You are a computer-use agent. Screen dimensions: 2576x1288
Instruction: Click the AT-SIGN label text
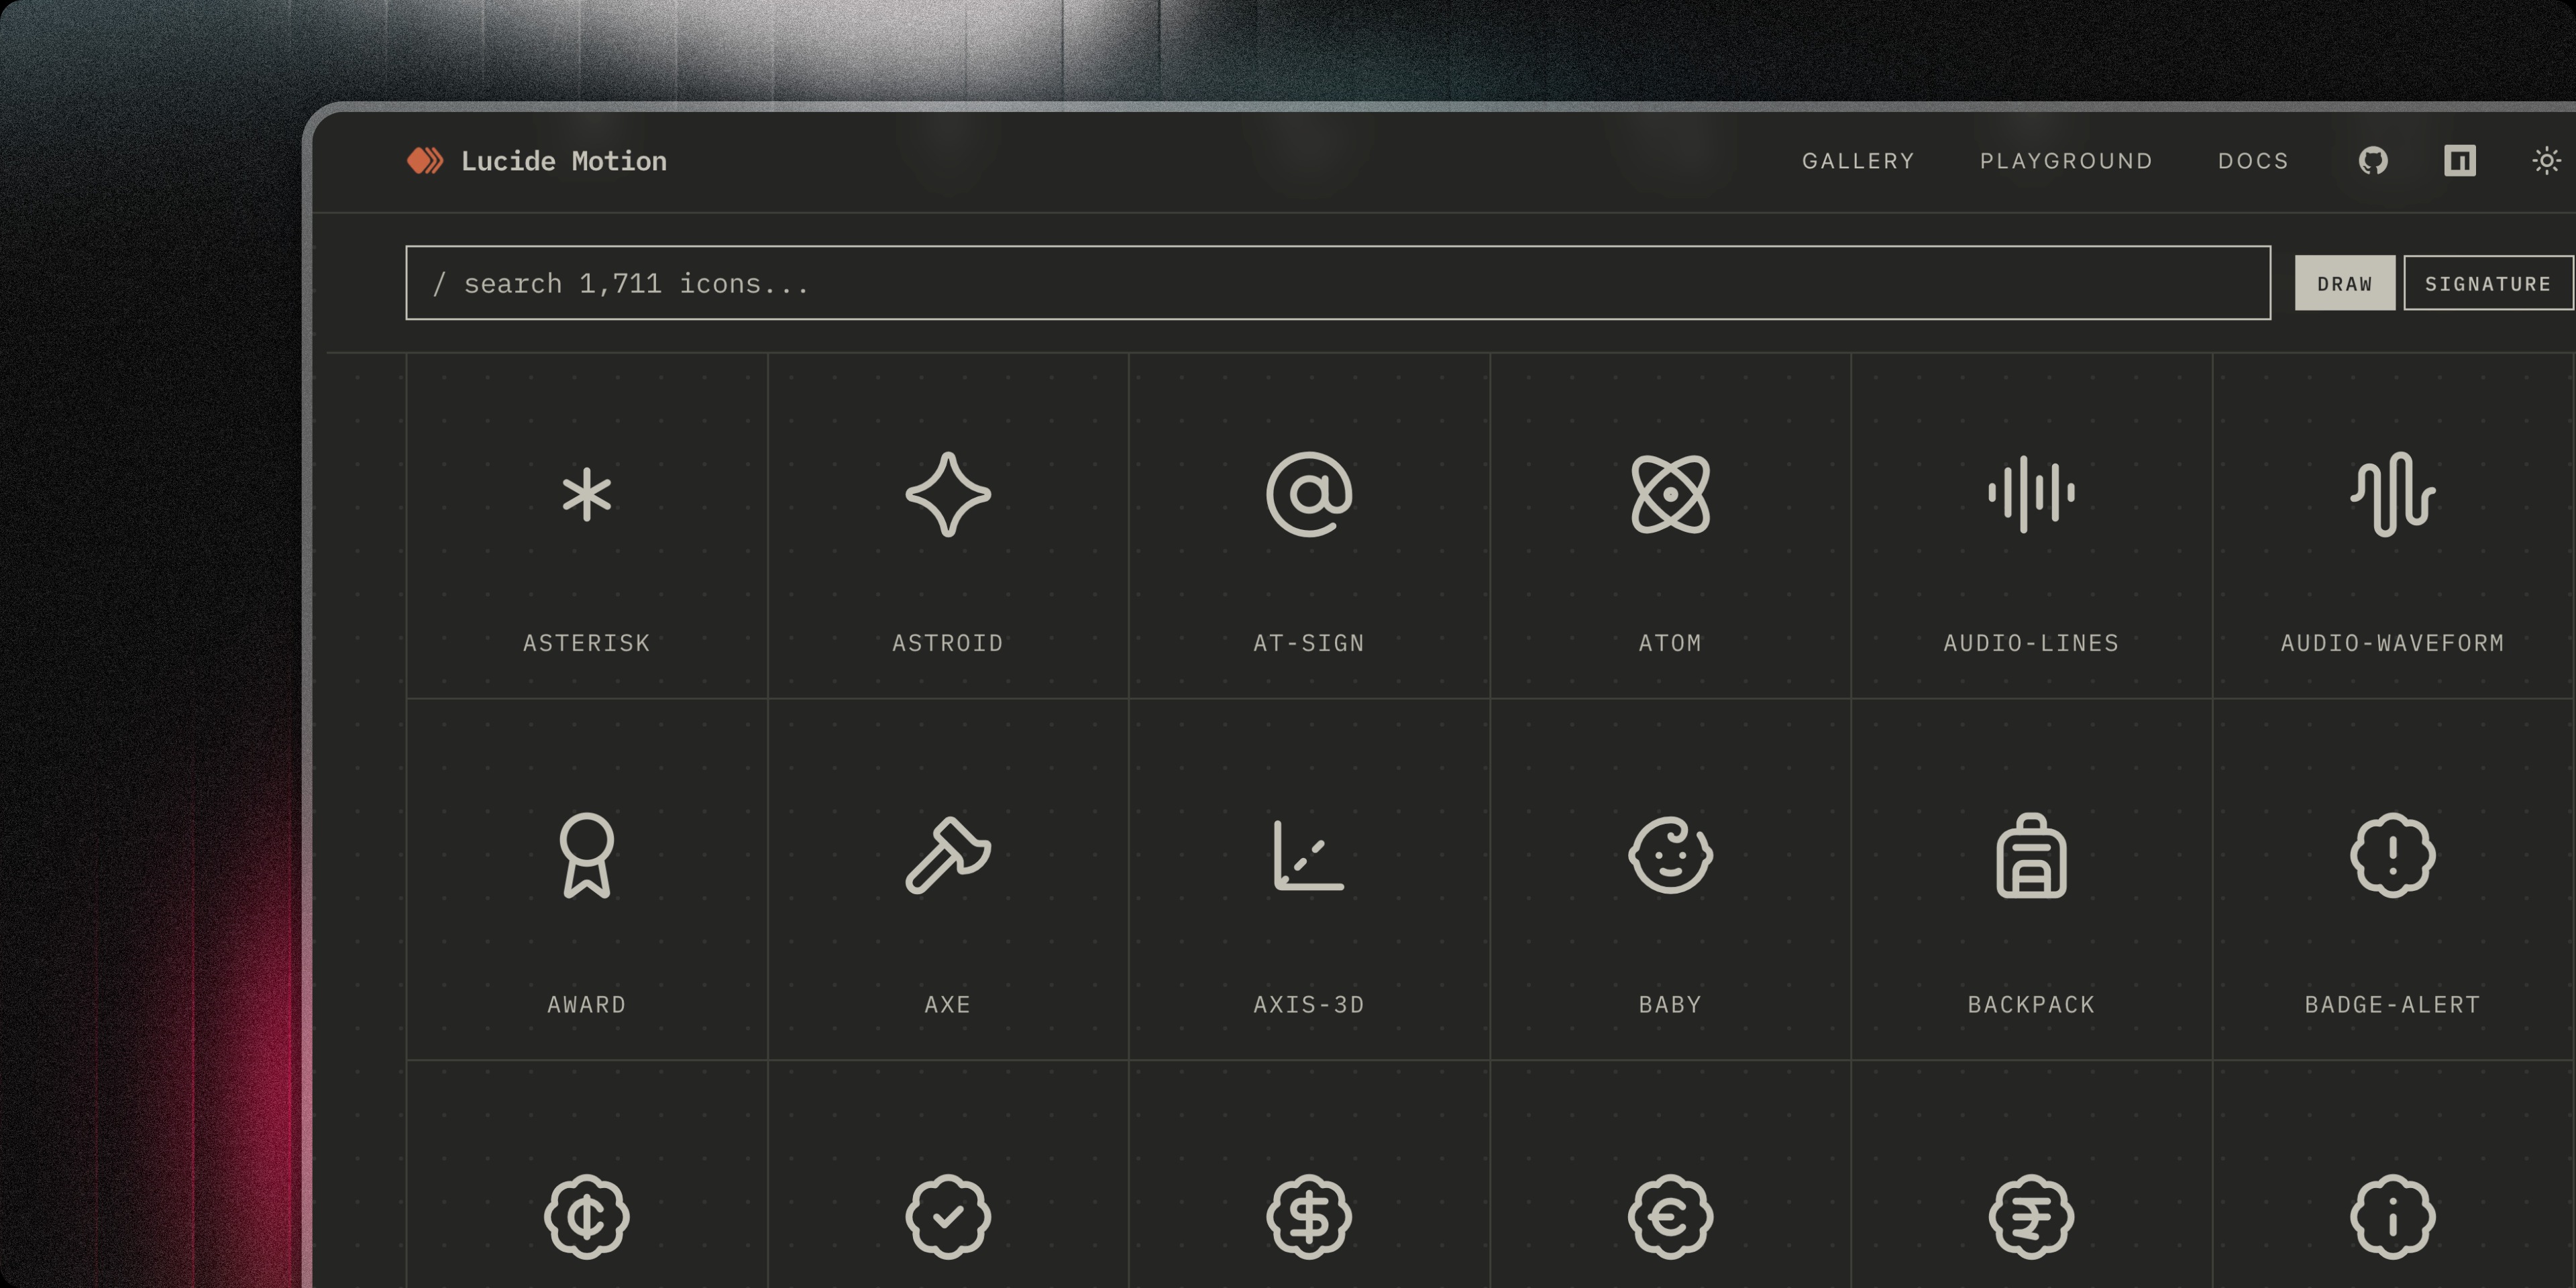(x=1309, y=643)
